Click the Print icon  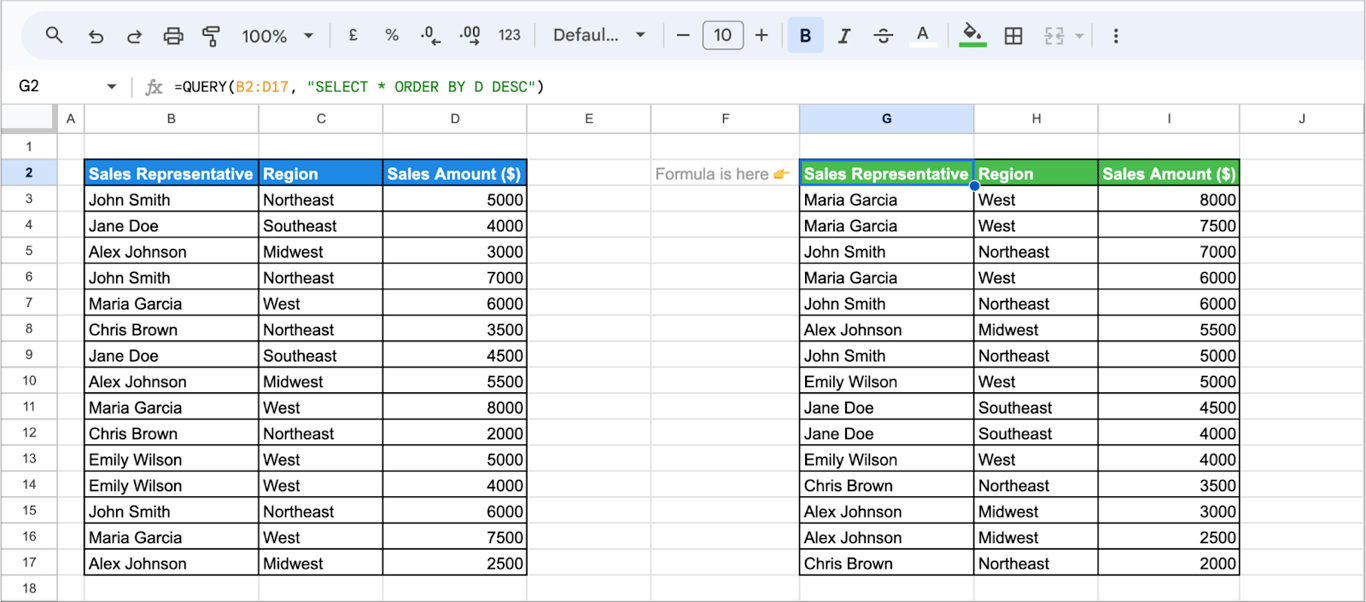click(x=173, y=36)
